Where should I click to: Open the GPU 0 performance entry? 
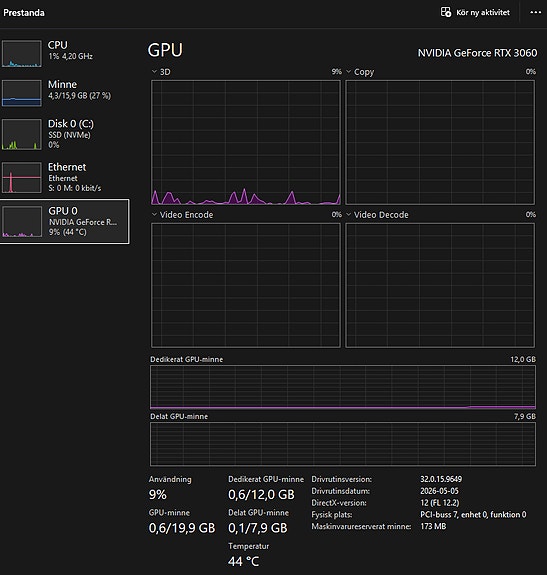point(65,221)
